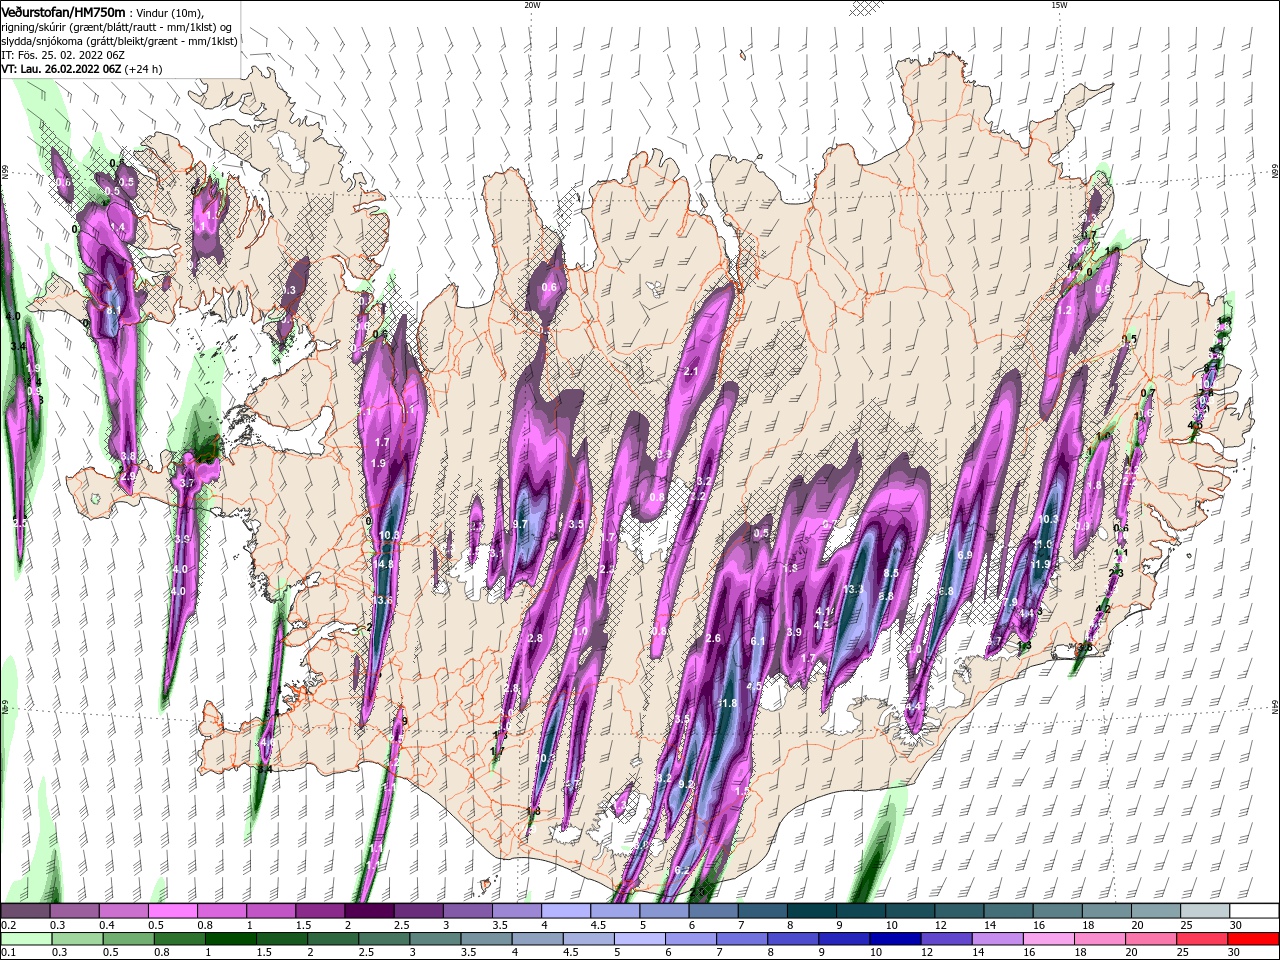This screenshot has width=1280, height=960.
Task: Click the 'slydda/snjókoma' legend description line
Action: [119, 42]
